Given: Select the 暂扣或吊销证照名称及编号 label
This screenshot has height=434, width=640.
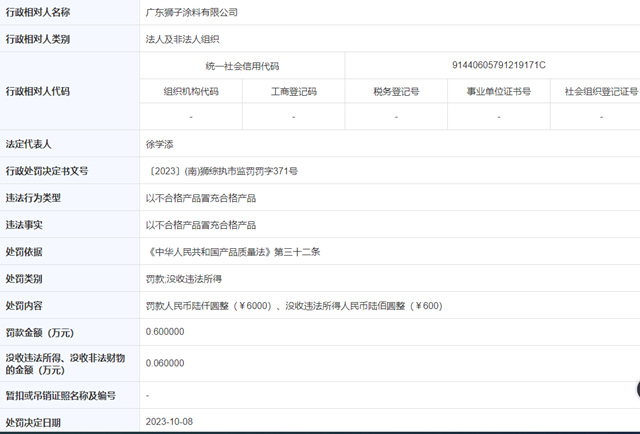Looking at the screenshot, I should 60,395.
